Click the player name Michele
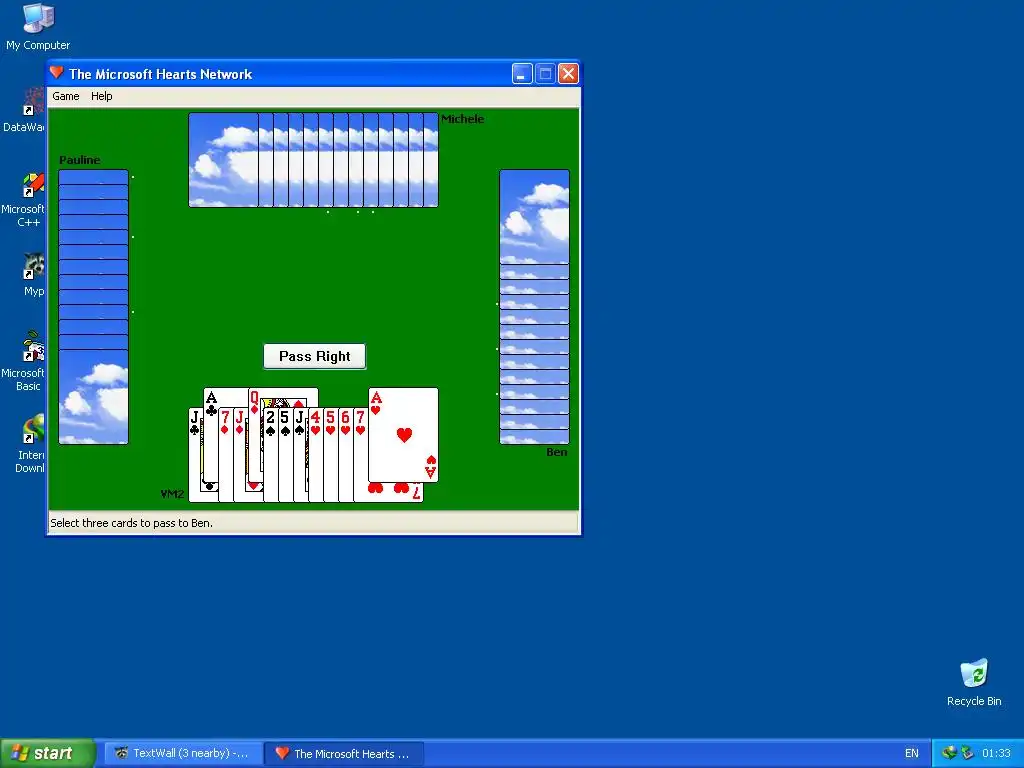The height and width of the screenshot is (768, 1024). [462, 119]
